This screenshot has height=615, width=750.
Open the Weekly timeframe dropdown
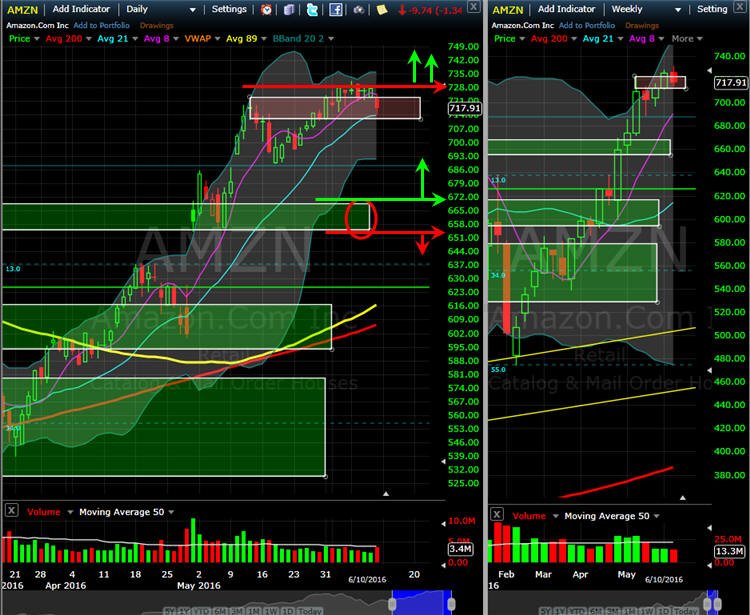click(677, 10)
